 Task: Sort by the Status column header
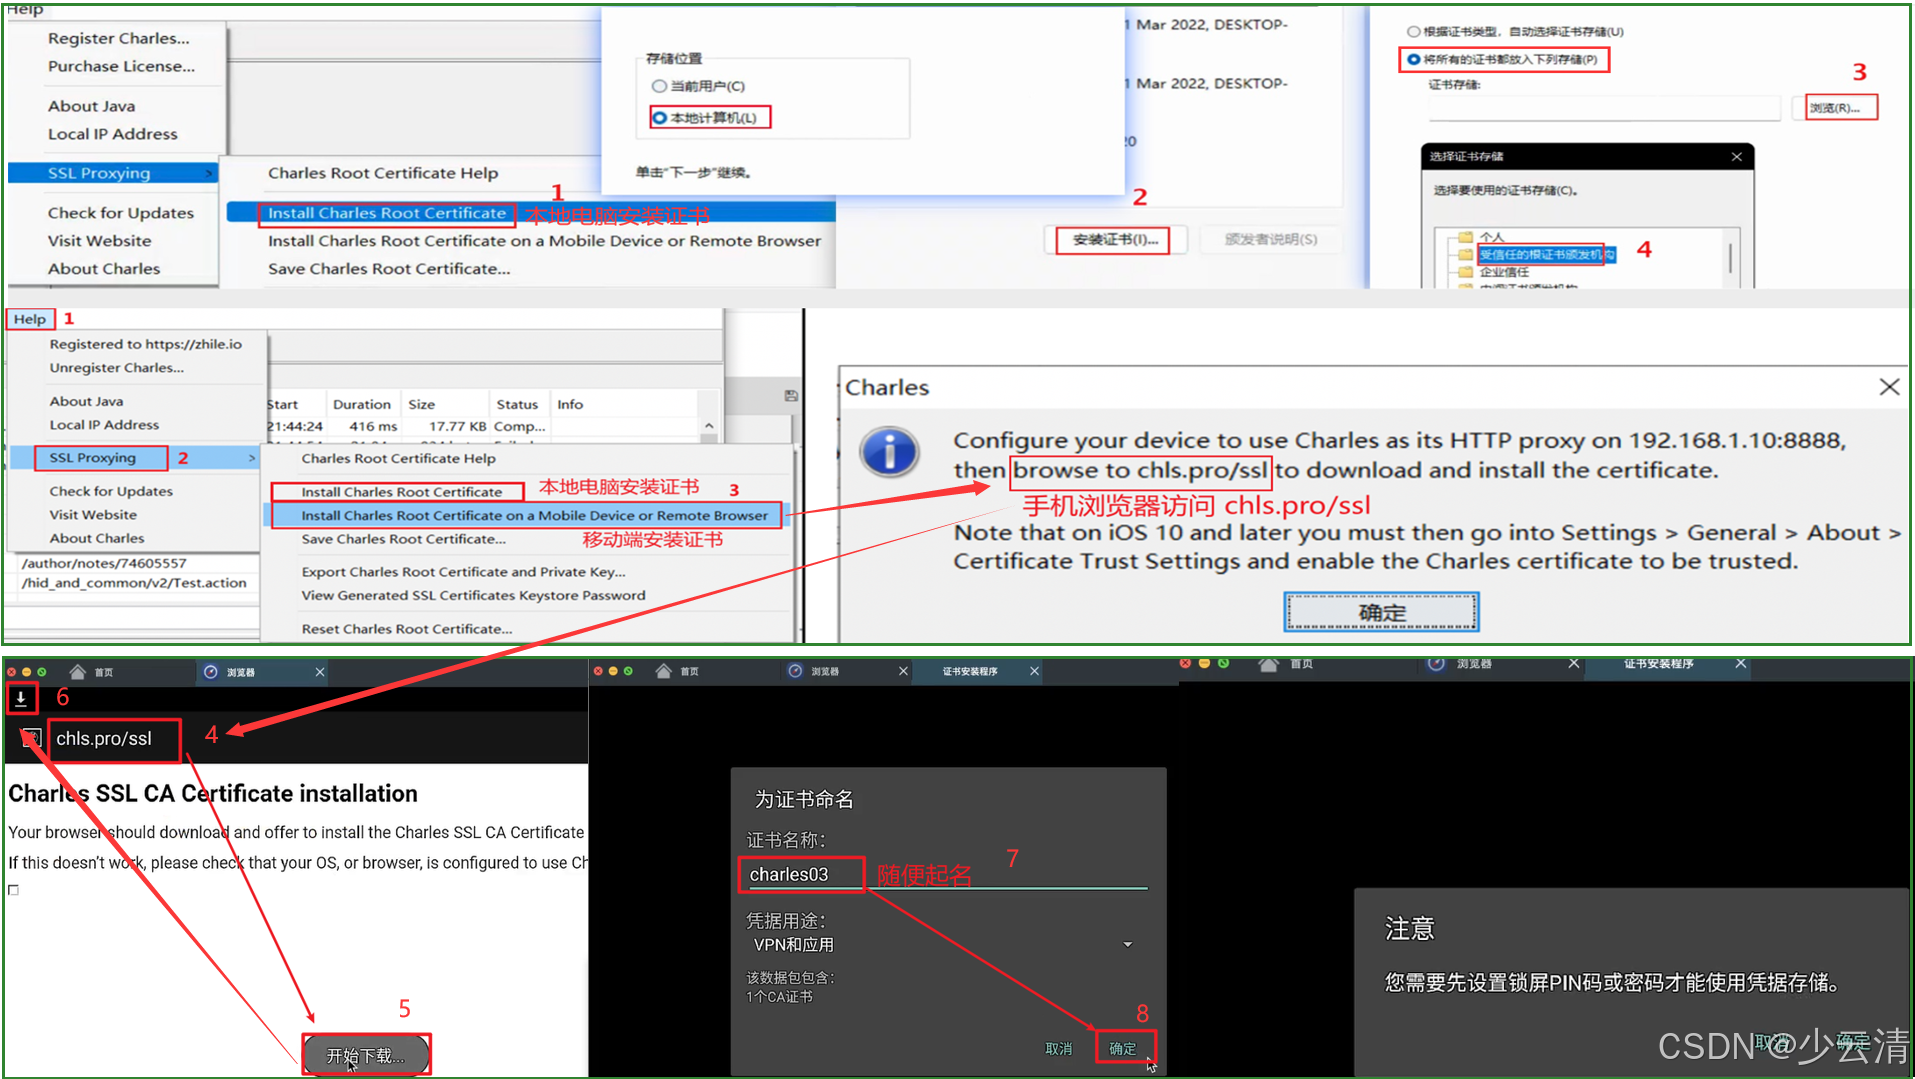tap(517, 405)
